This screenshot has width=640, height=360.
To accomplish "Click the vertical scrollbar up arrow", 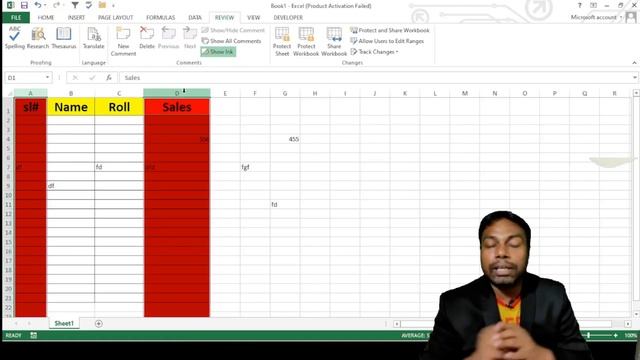I will 636,93.
